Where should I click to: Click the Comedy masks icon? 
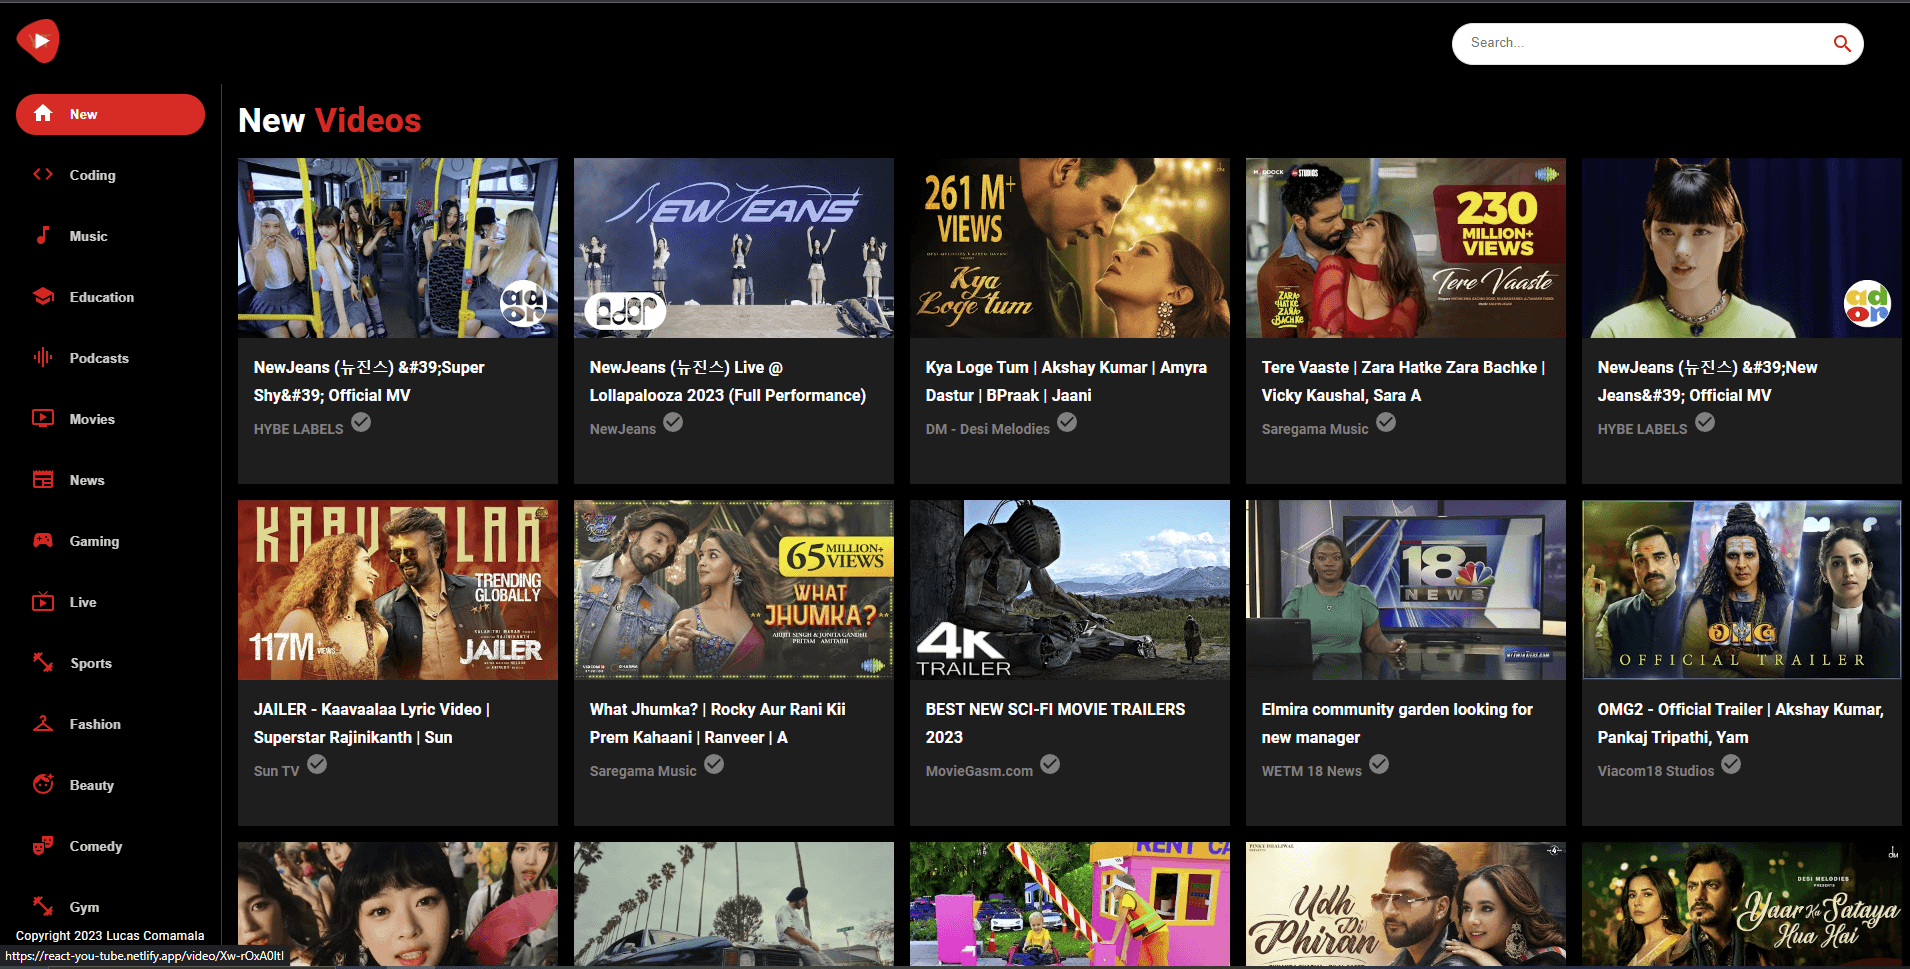pyautogui.click(x=43, y=846)
